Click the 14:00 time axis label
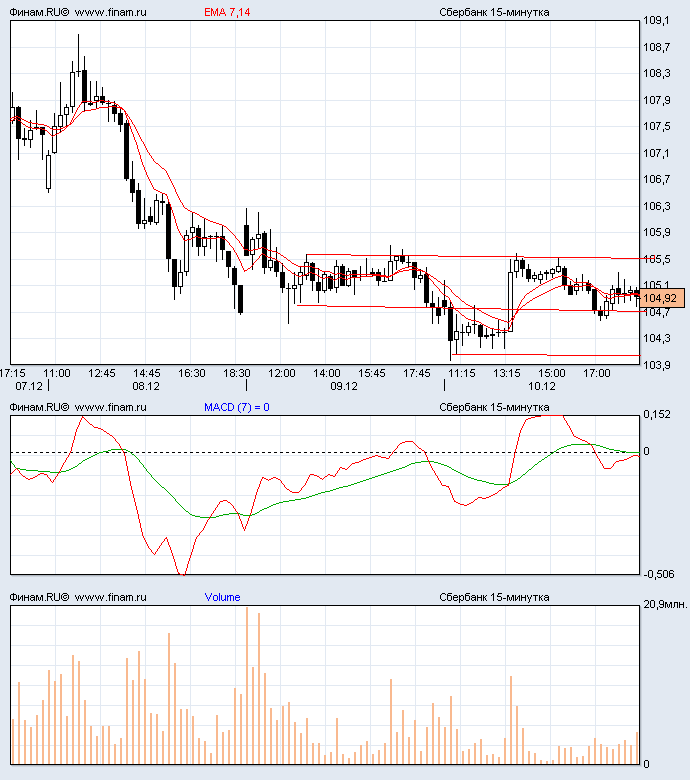 click(327, 373)
